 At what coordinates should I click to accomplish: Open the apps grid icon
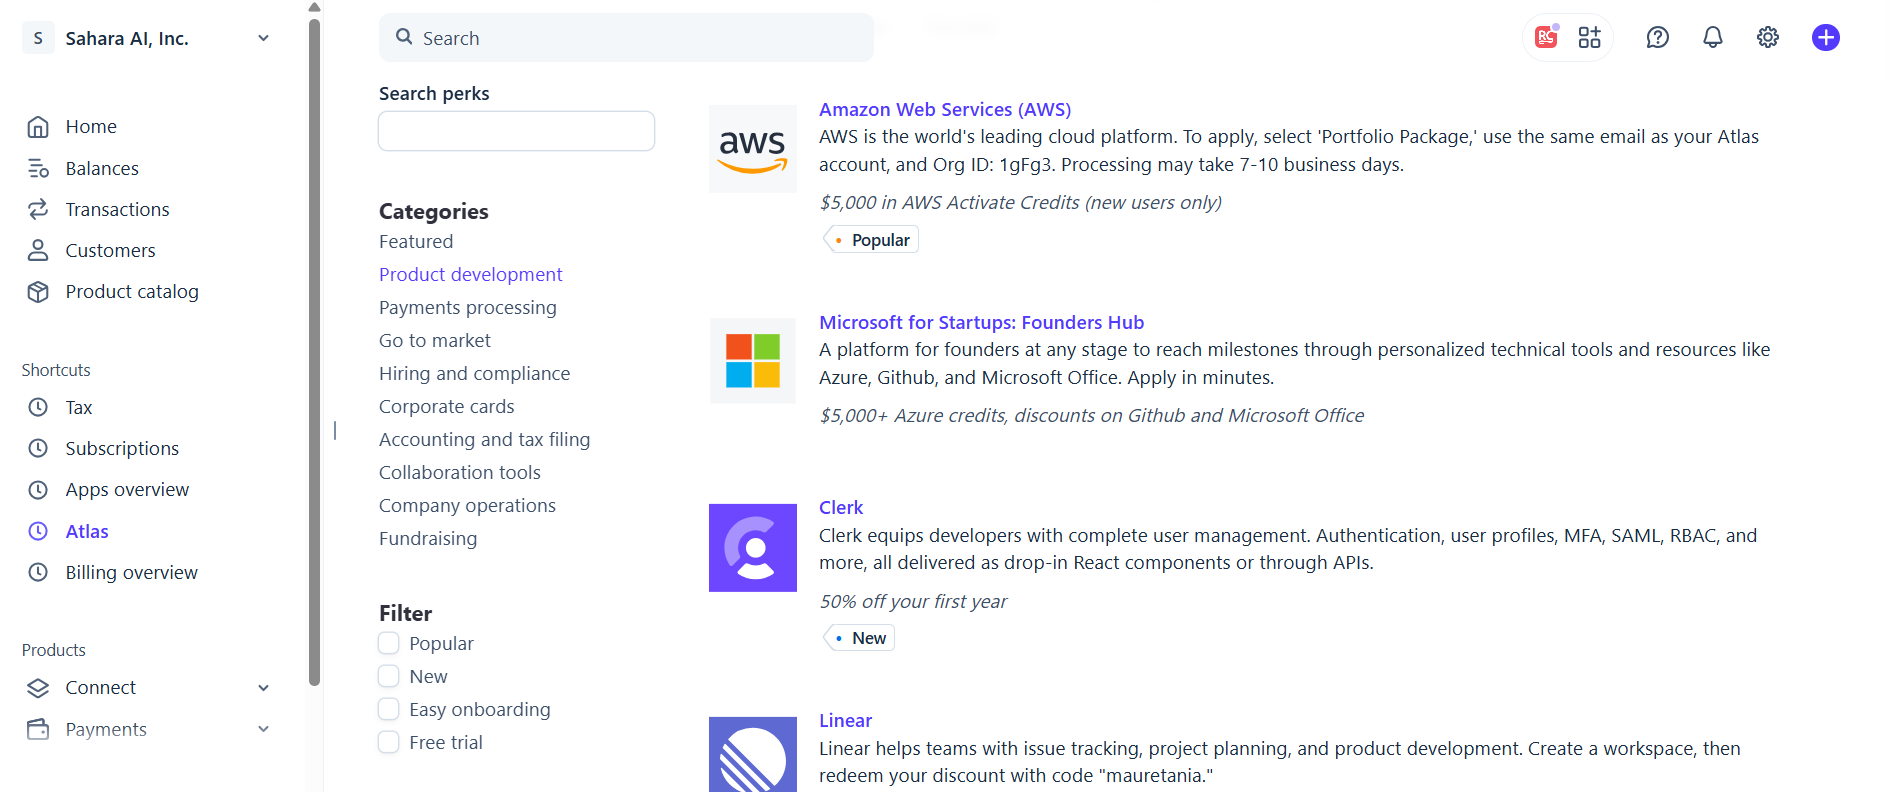[1590, 37]
